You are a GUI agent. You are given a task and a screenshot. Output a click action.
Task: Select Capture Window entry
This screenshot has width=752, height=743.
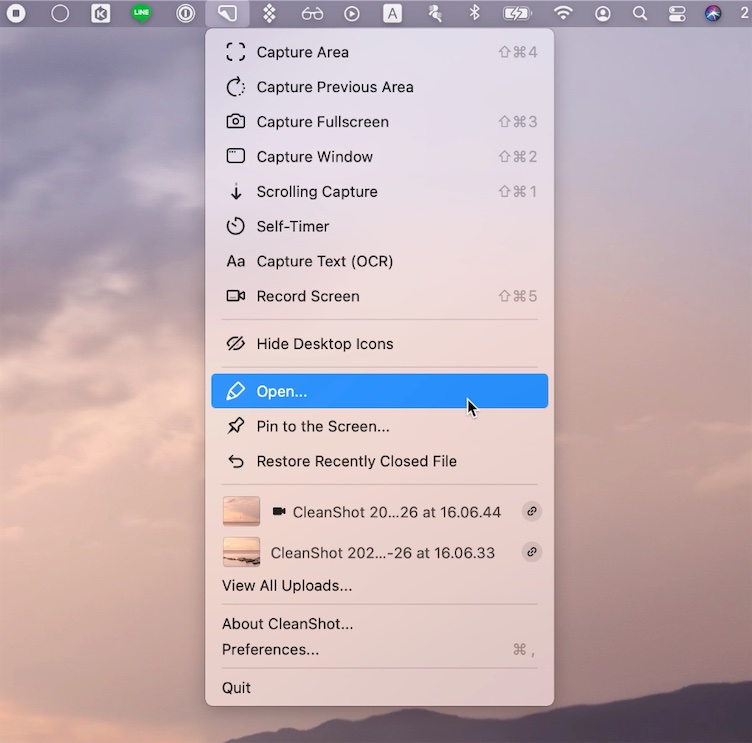pos(379,156)
